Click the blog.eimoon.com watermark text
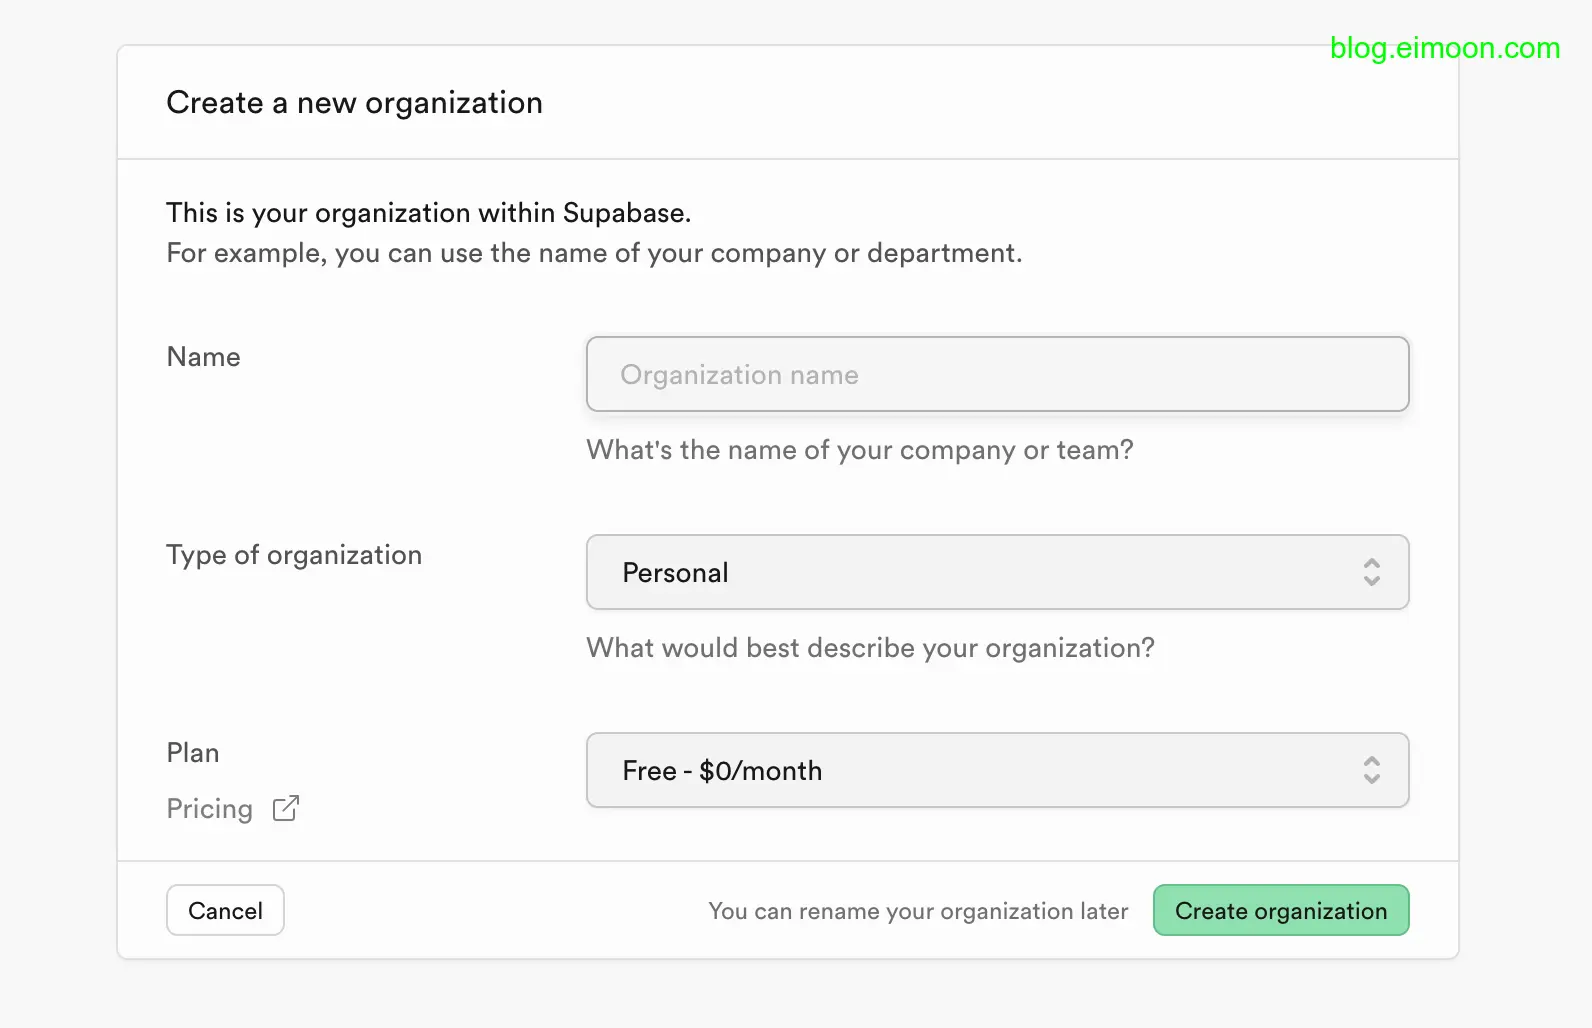The width and height of the screenshot is (1592, 1028). click(1444, 48)
